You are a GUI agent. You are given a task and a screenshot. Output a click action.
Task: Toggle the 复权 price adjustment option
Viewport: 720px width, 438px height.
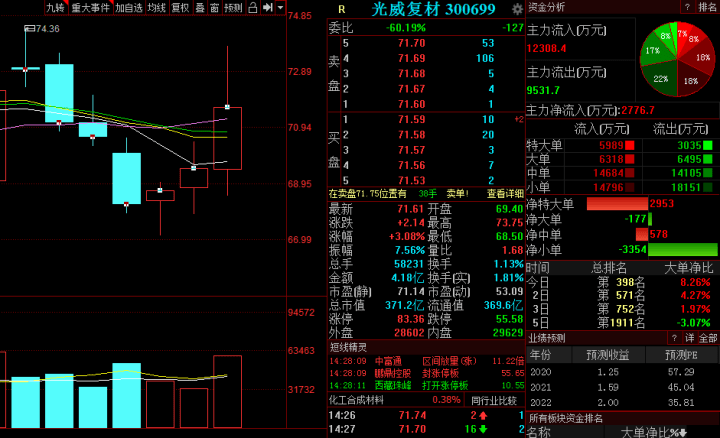tap(180, 7)
